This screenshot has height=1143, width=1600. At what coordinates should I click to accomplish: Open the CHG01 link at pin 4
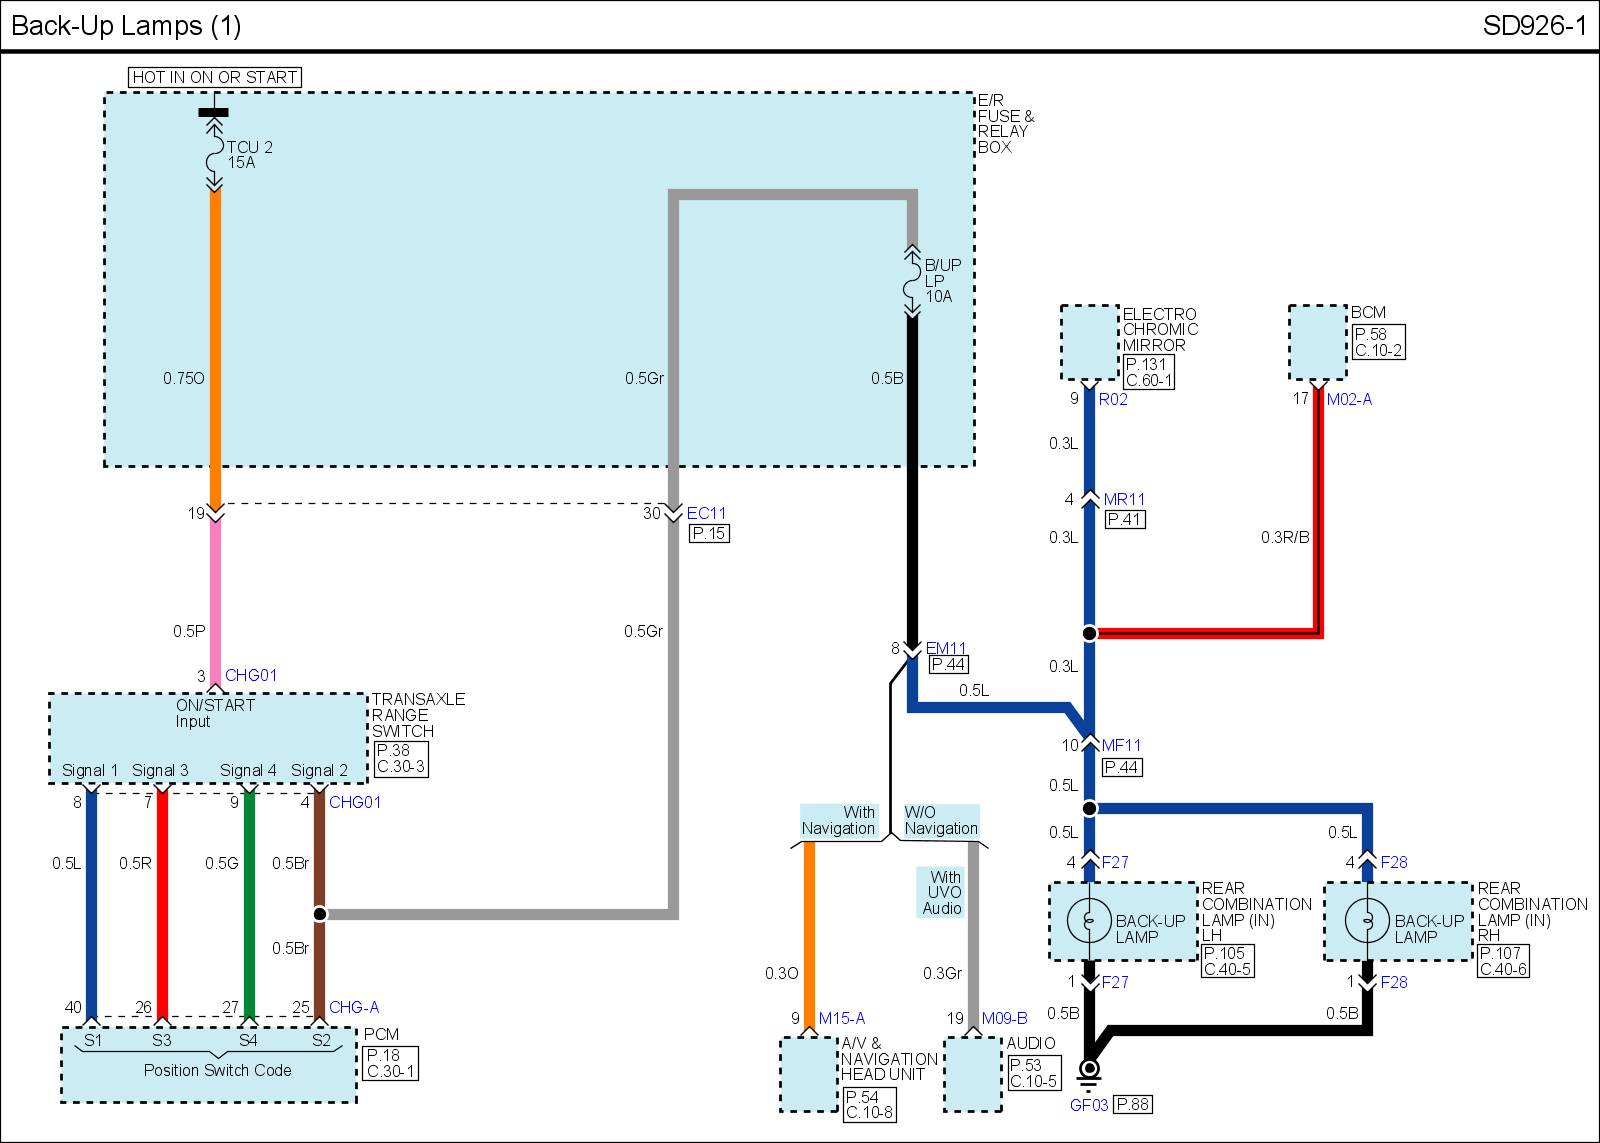(x=355, y=802)
